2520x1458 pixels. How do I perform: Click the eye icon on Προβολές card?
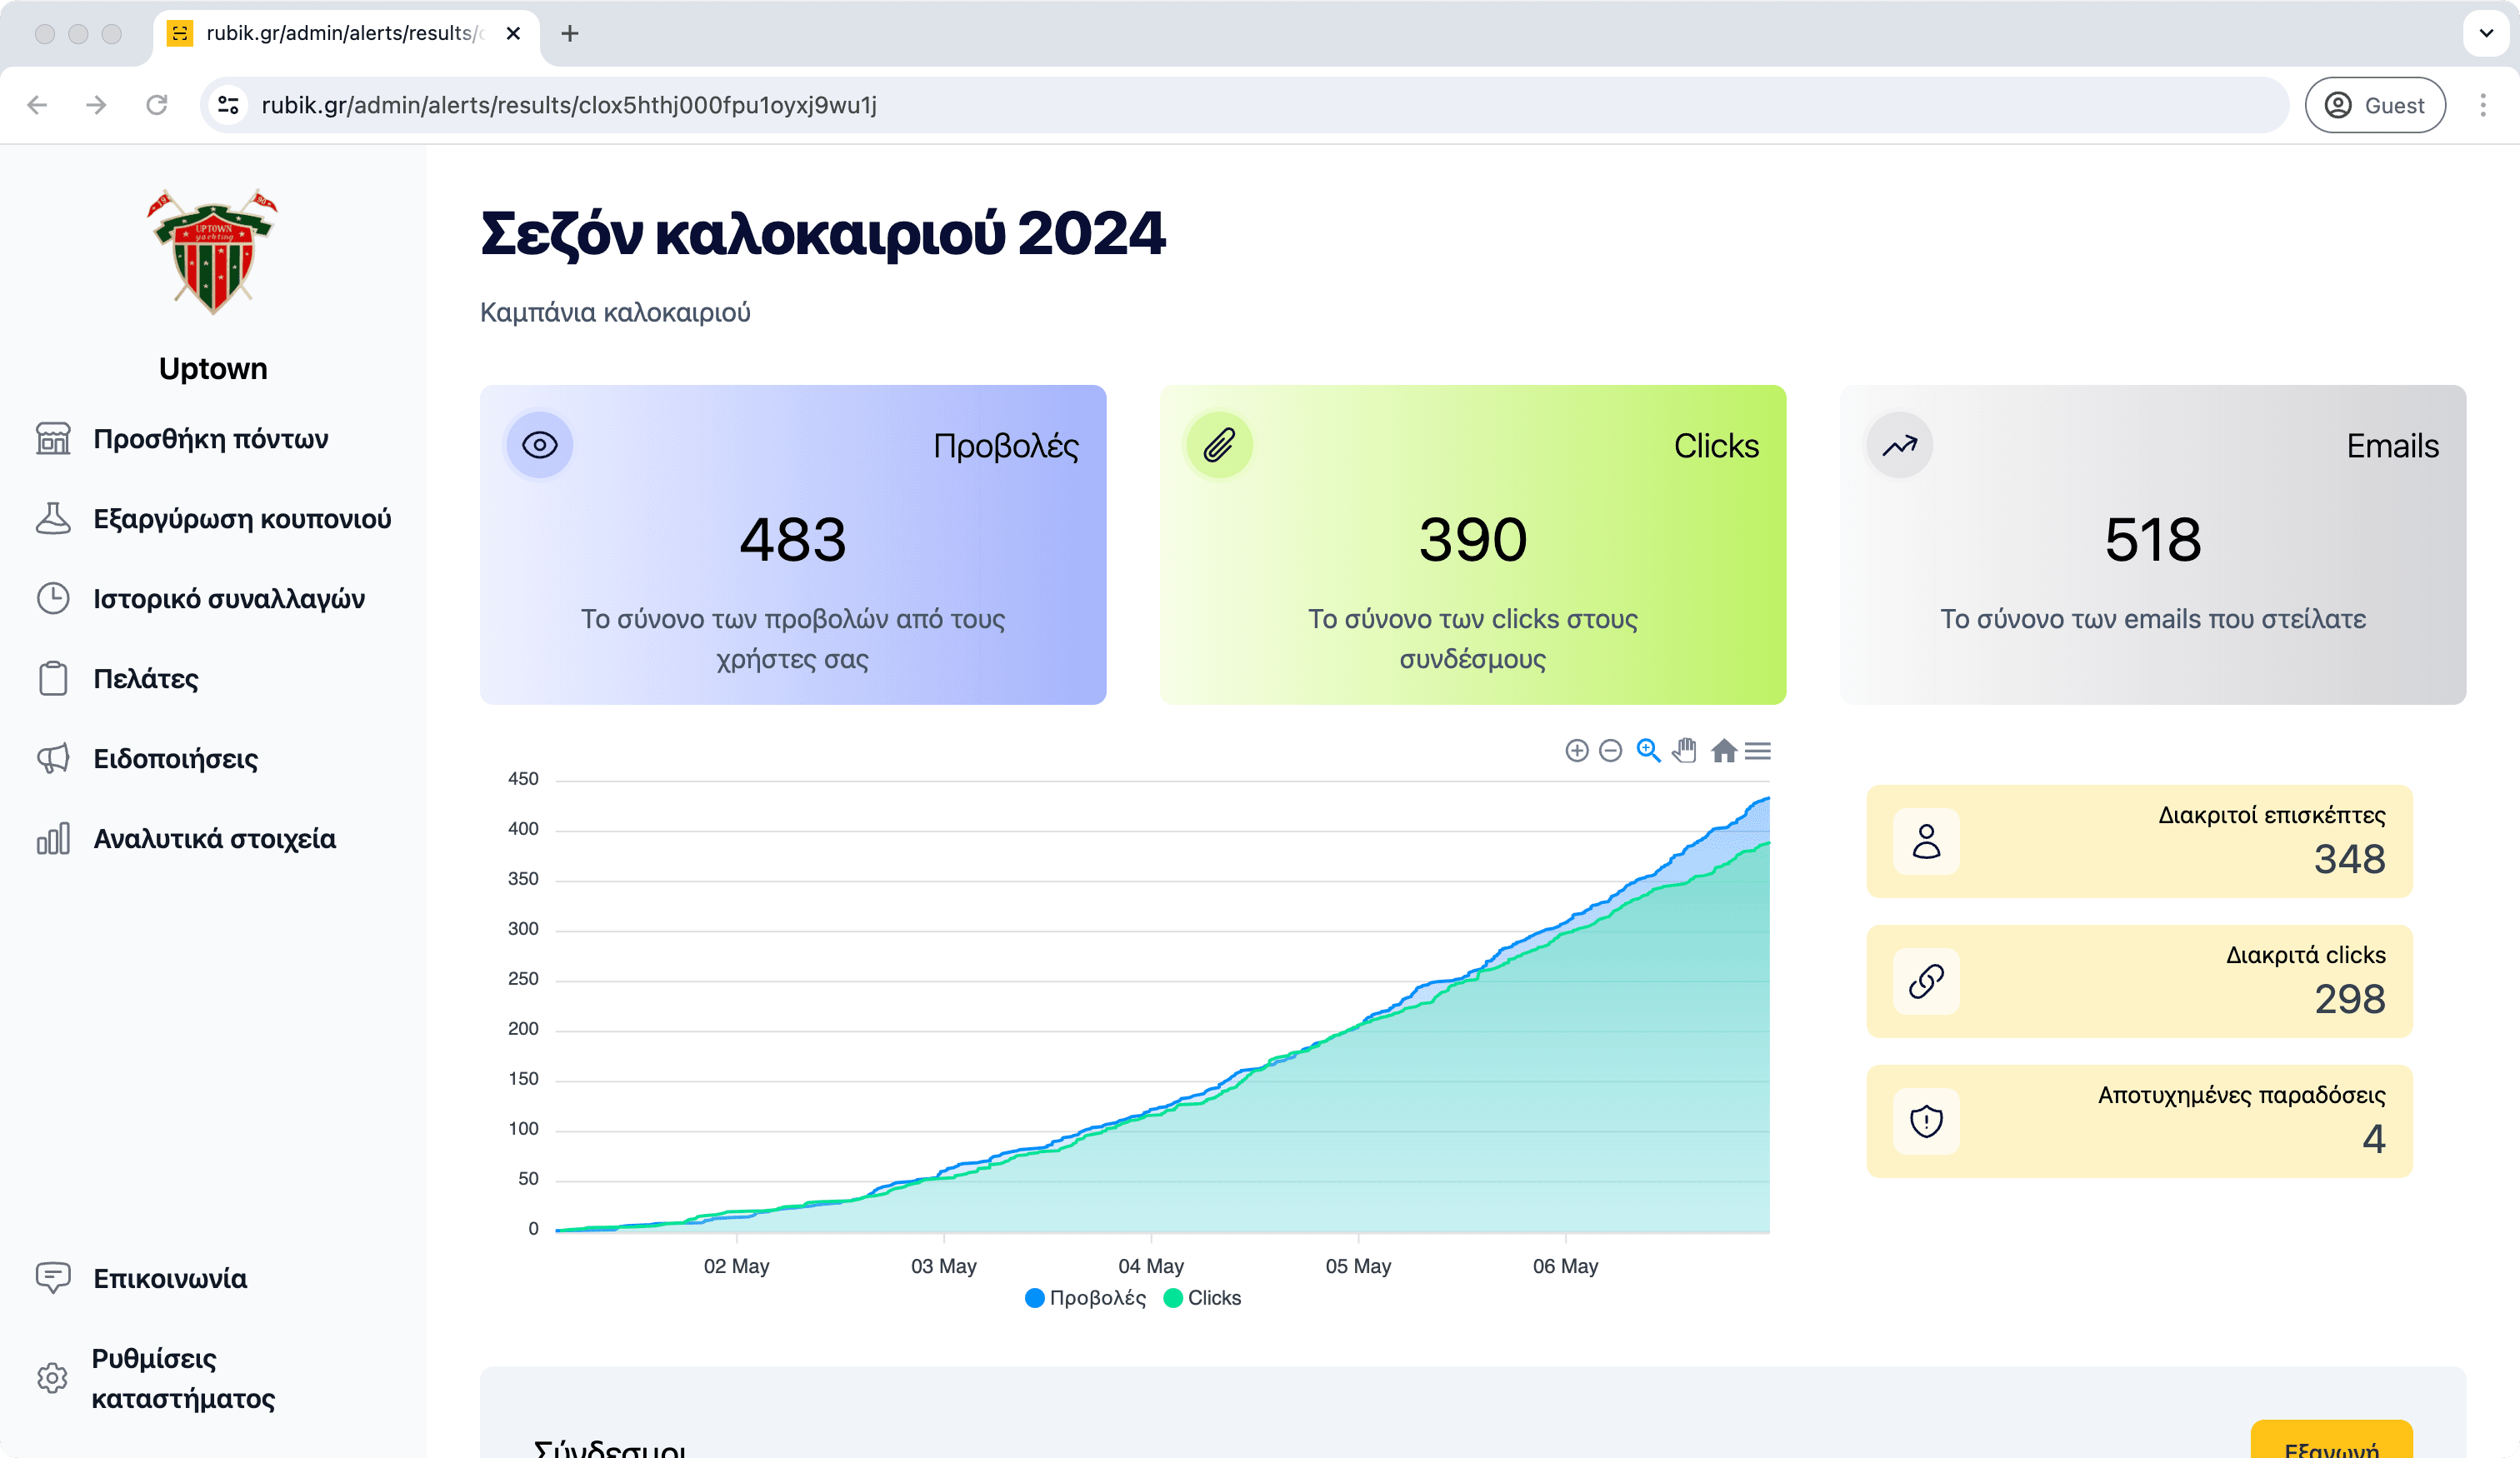click(539, 445)
